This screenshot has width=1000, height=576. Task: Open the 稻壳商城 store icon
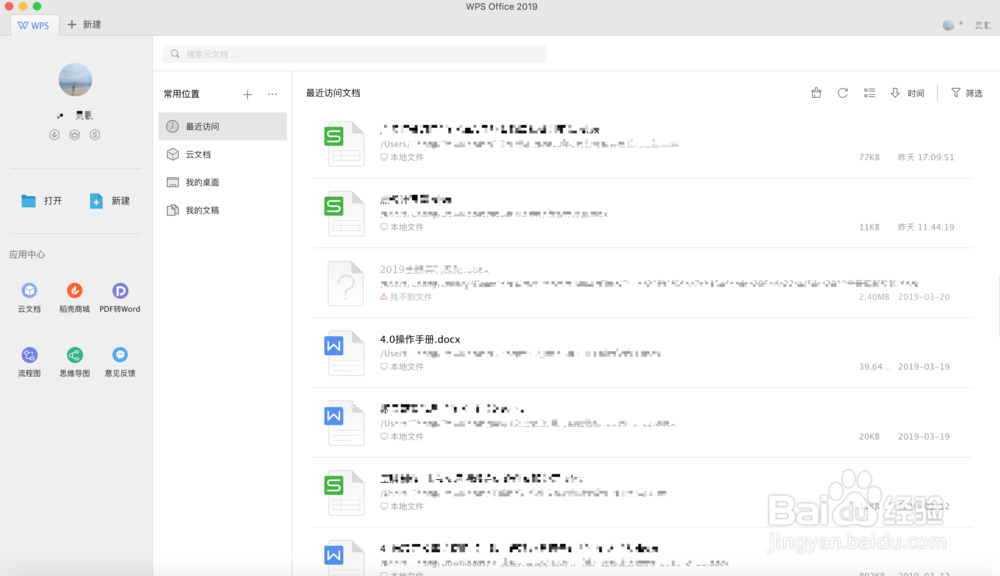(75, 298)
